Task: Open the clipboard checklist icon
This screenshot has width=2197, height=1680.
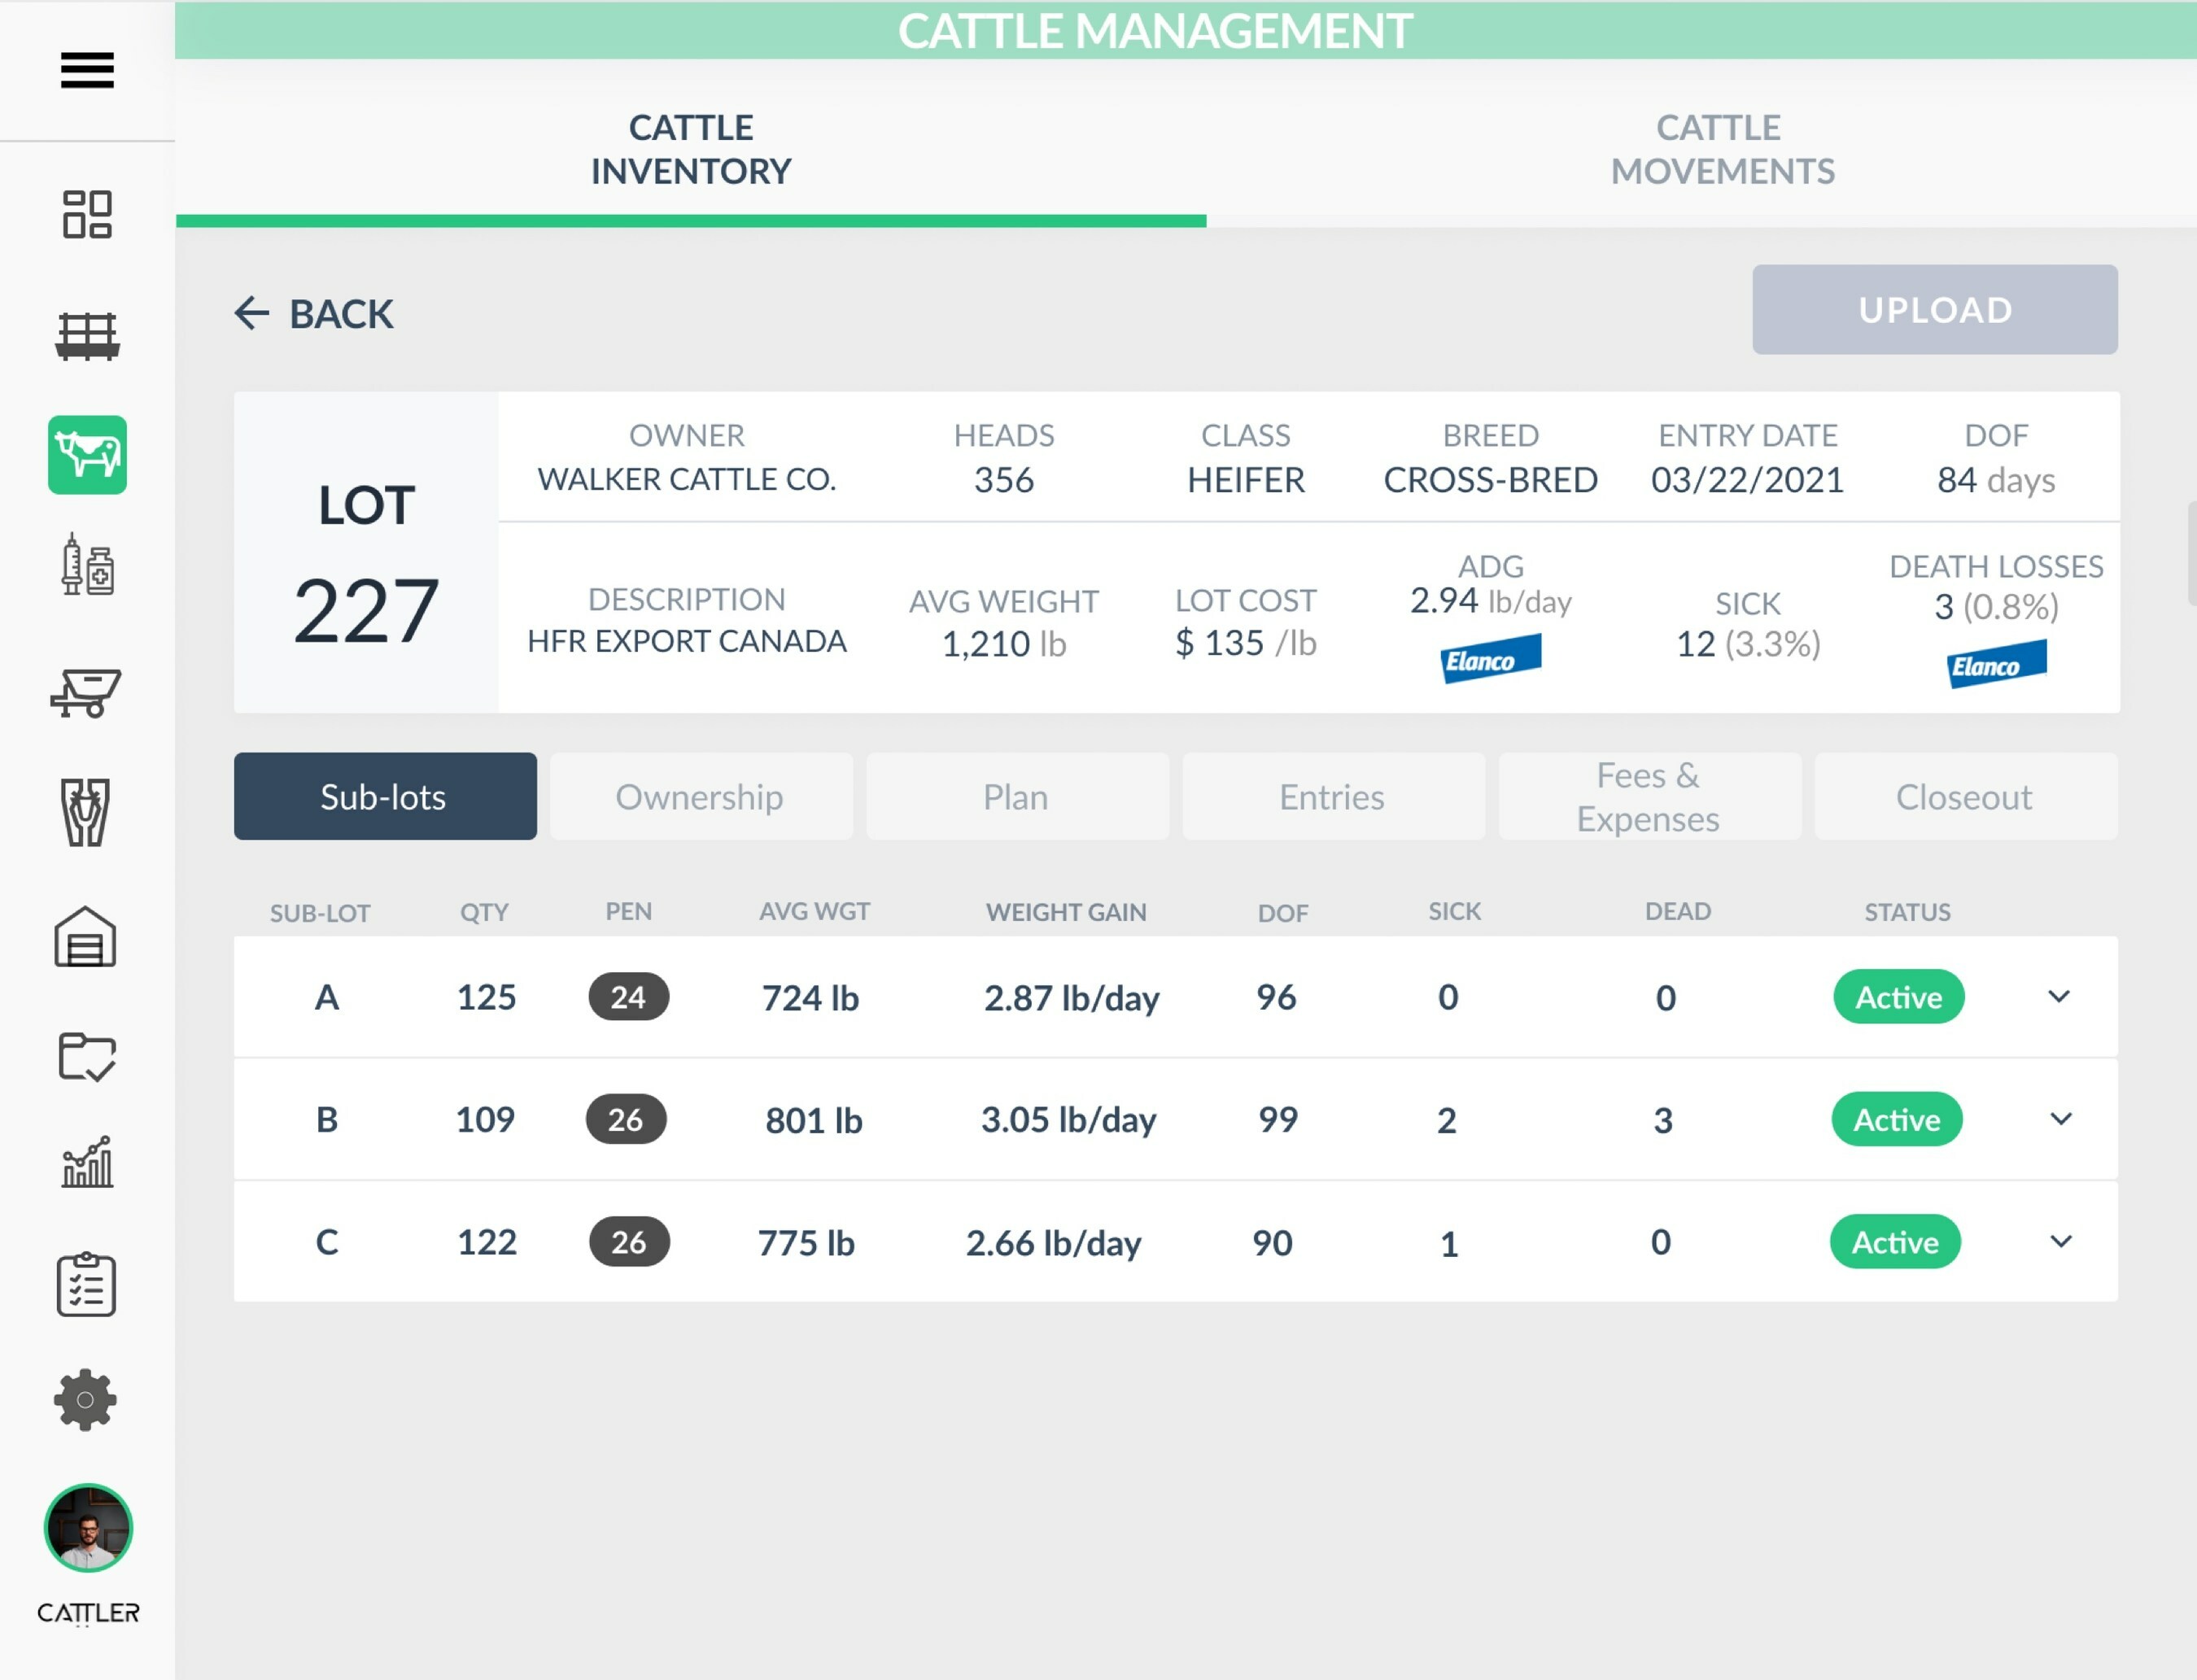Action: (x=87, y=1284)
